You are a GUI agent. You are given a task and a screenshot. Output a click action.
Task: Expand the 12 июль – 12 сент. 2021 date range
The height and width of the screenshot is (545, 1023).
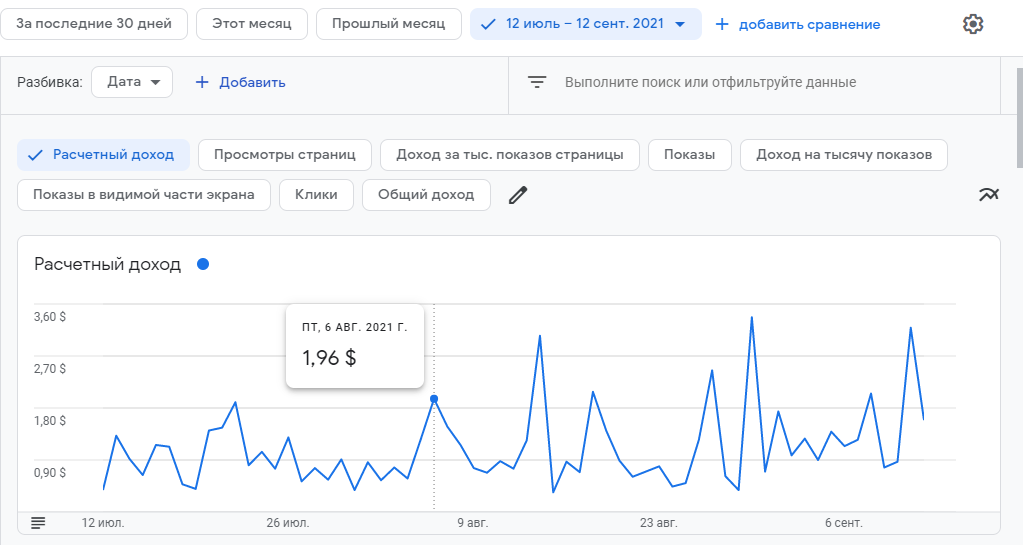585,24
